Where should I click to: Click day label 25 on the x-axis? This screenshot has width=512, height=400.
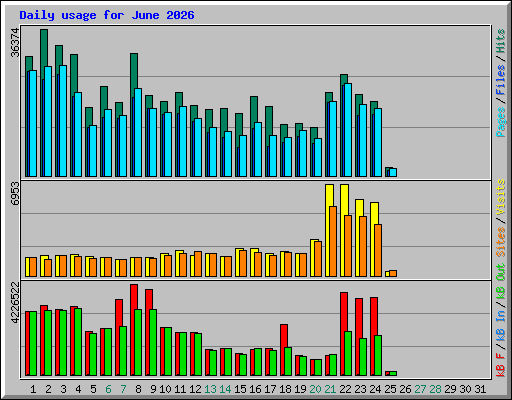pos(390,389)
